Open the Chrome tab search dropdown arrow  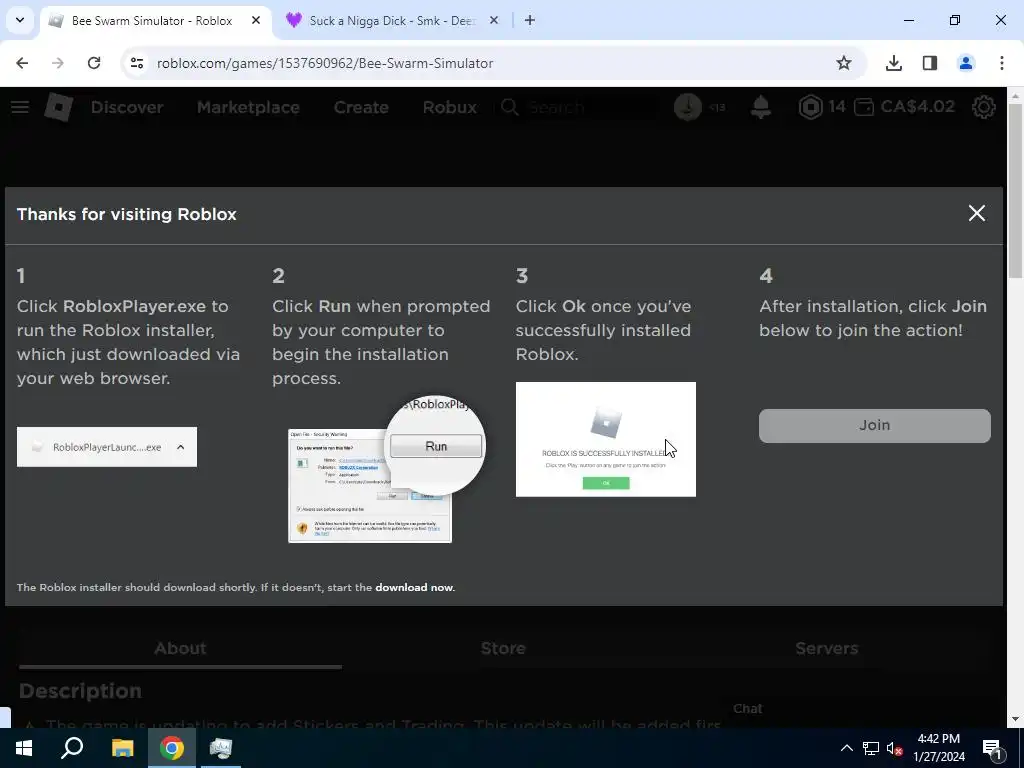click(x=20, y=20)
